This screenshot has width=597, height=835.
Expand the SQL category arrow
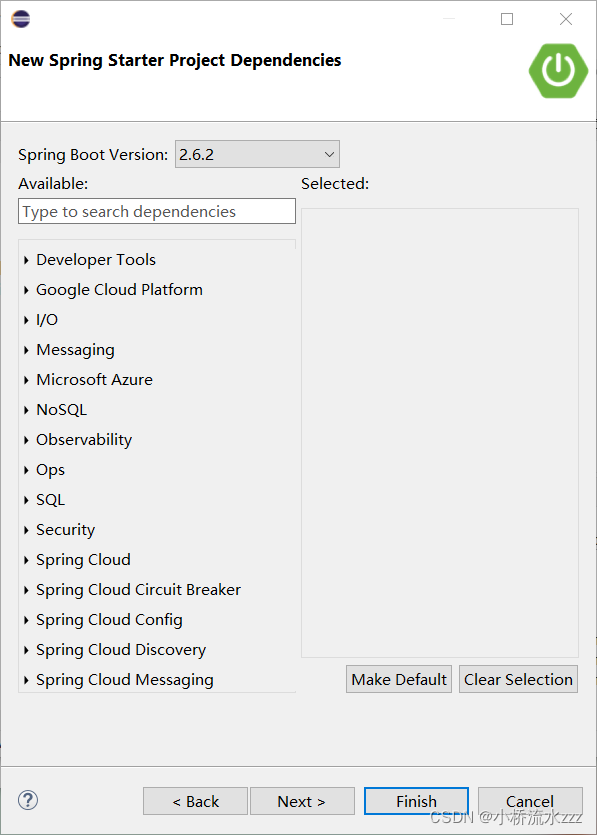pyautogui.click(x=26, y=500)
